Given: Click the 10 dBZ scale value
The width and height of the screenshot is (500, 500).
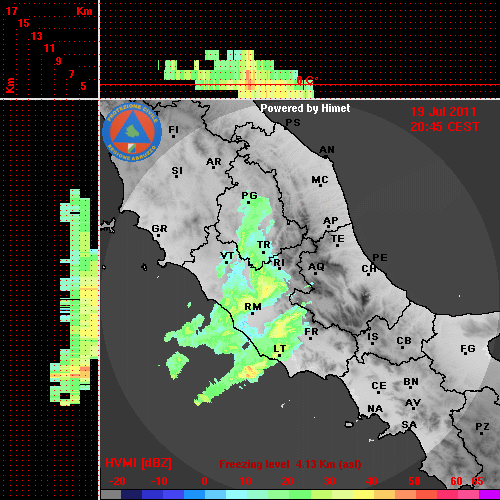Looking at the screenshot, I should coord(246,481).
